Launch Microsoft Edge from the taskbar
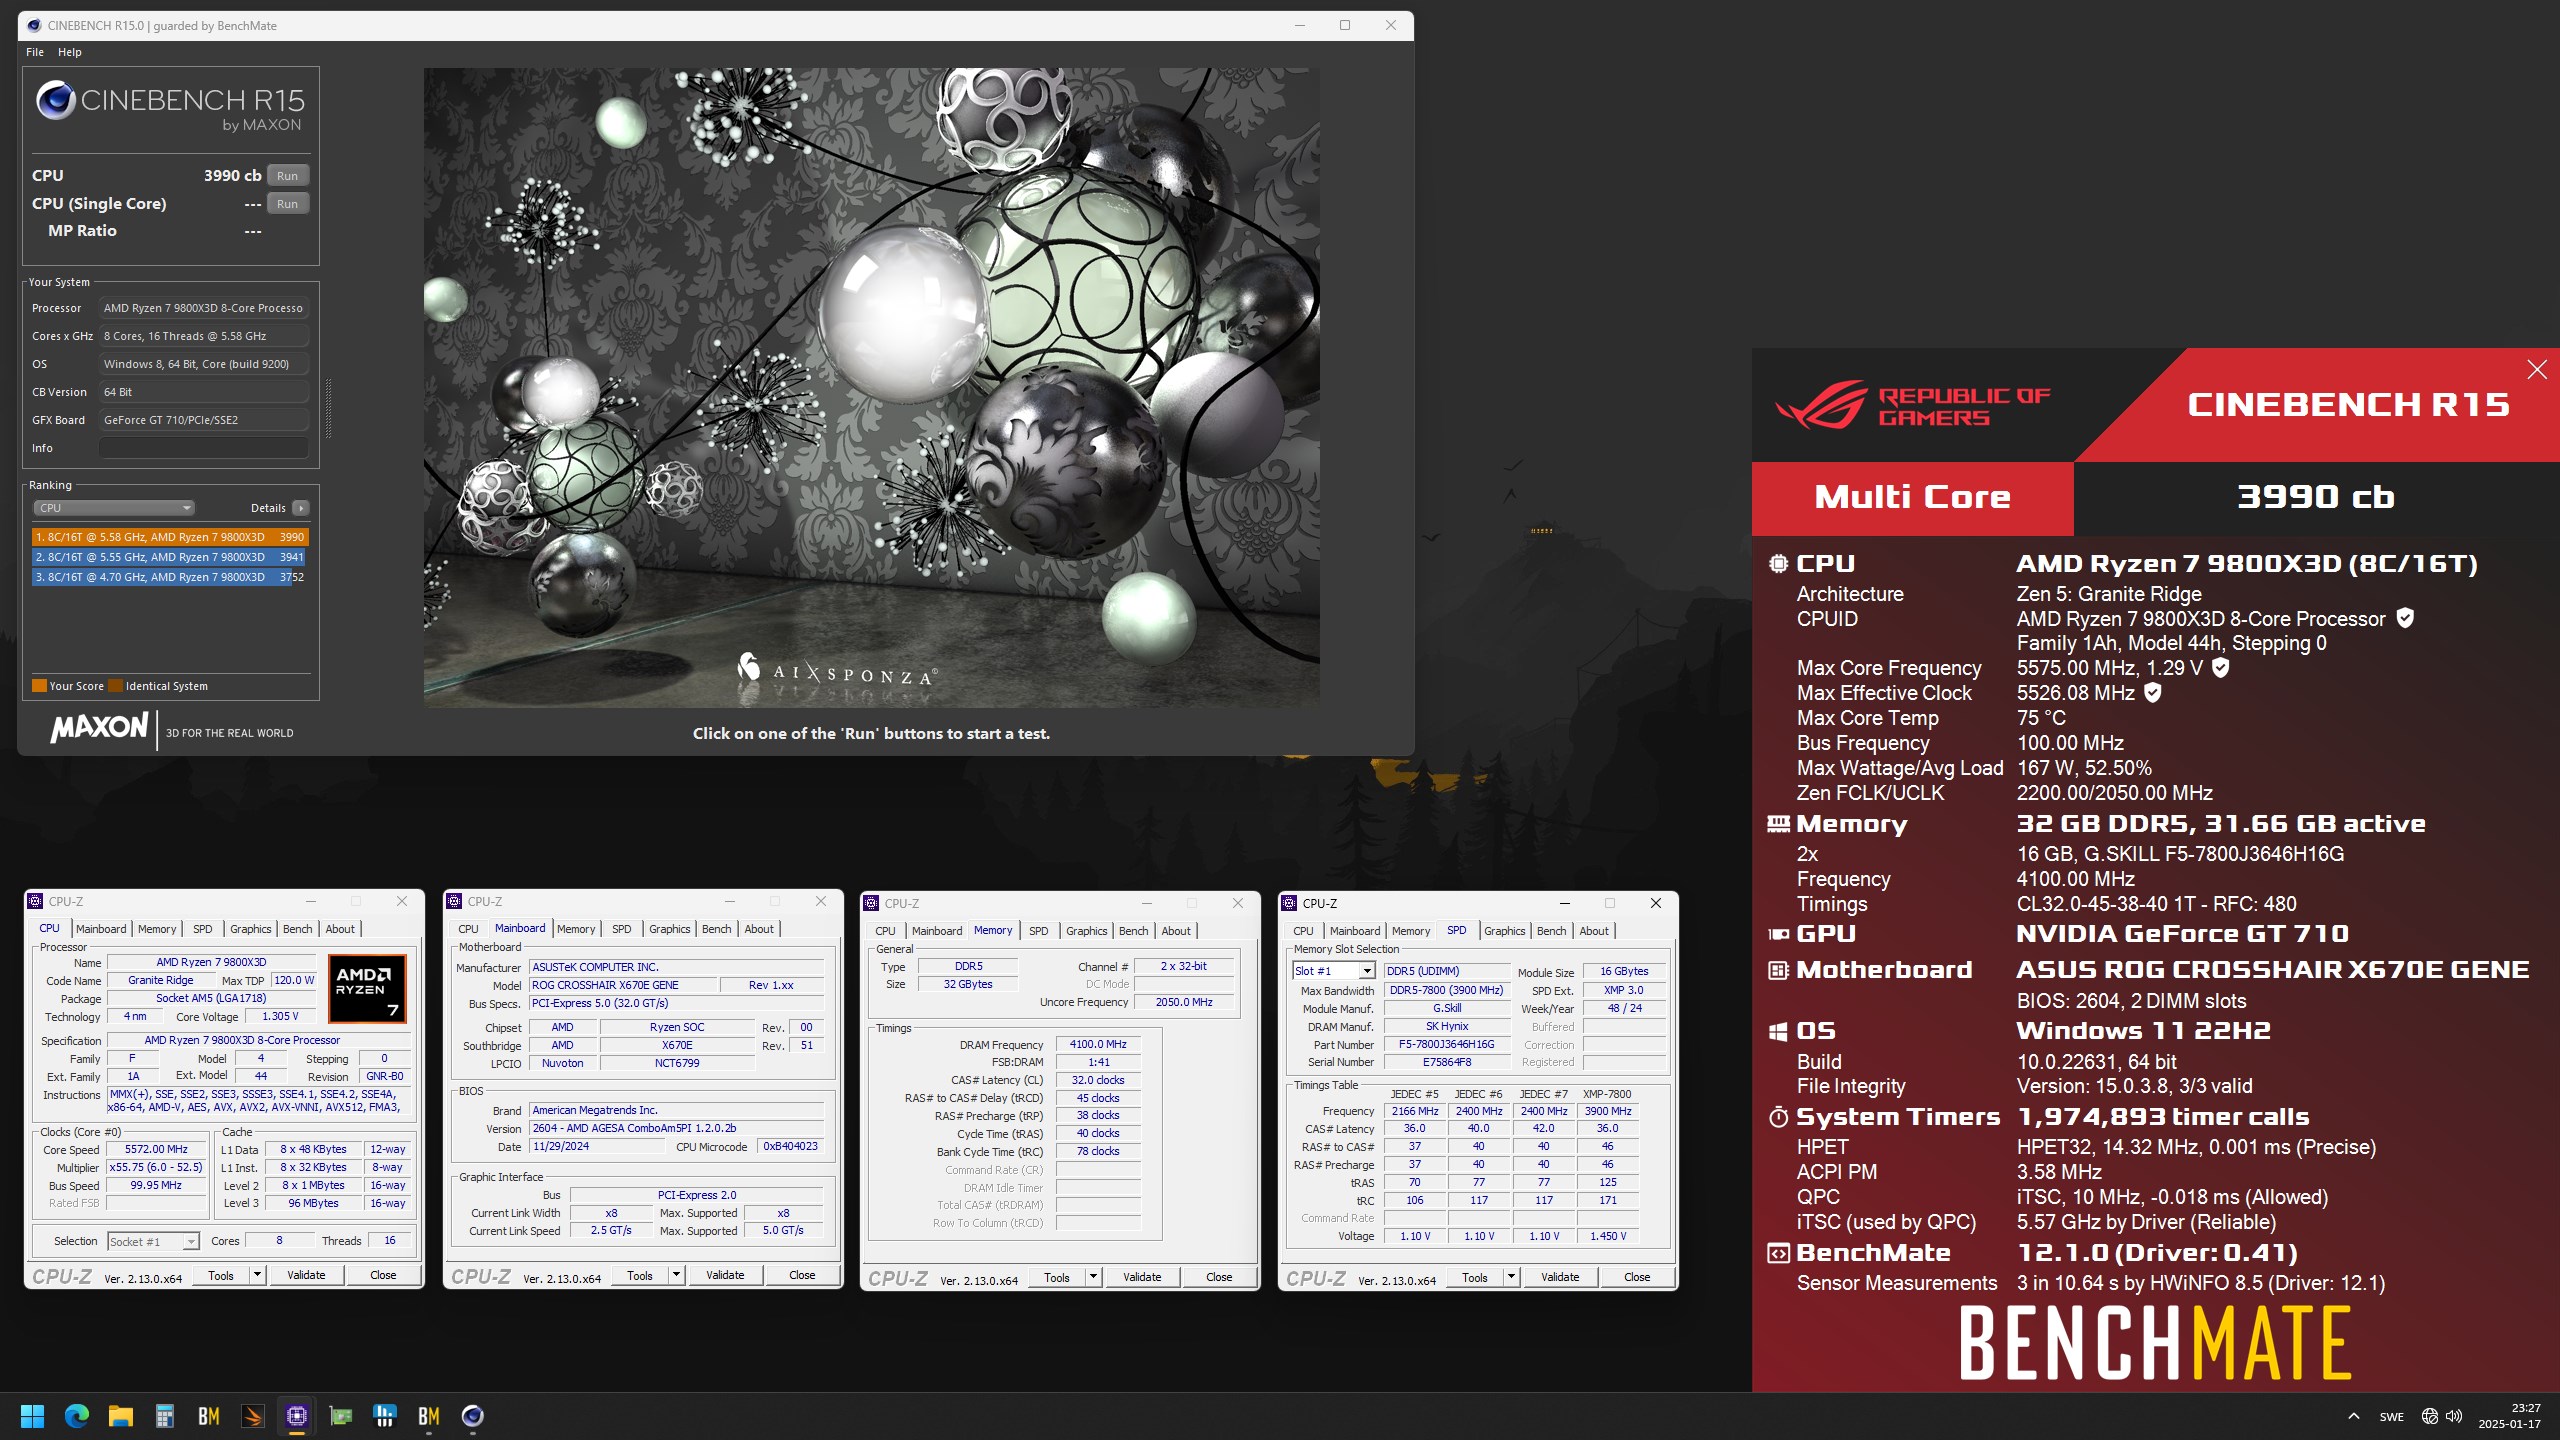Viewport: 2560px width, 1440px height. click(77, 1416)
